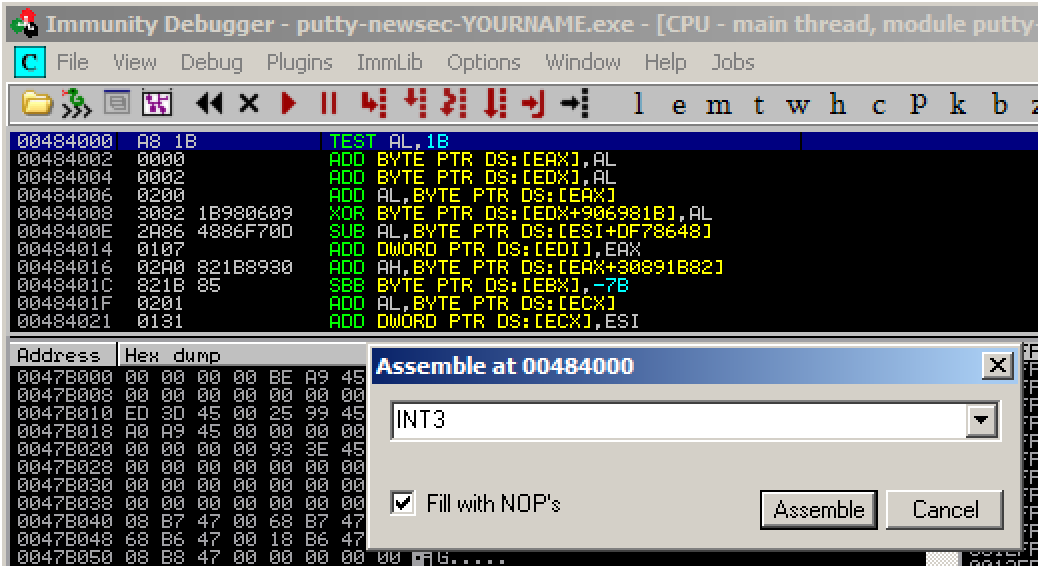The width and height of the screenshot is (1038, 566).
Task: Click the Hex dump column header
Action: pyautogui.click(x=242, y=355)
